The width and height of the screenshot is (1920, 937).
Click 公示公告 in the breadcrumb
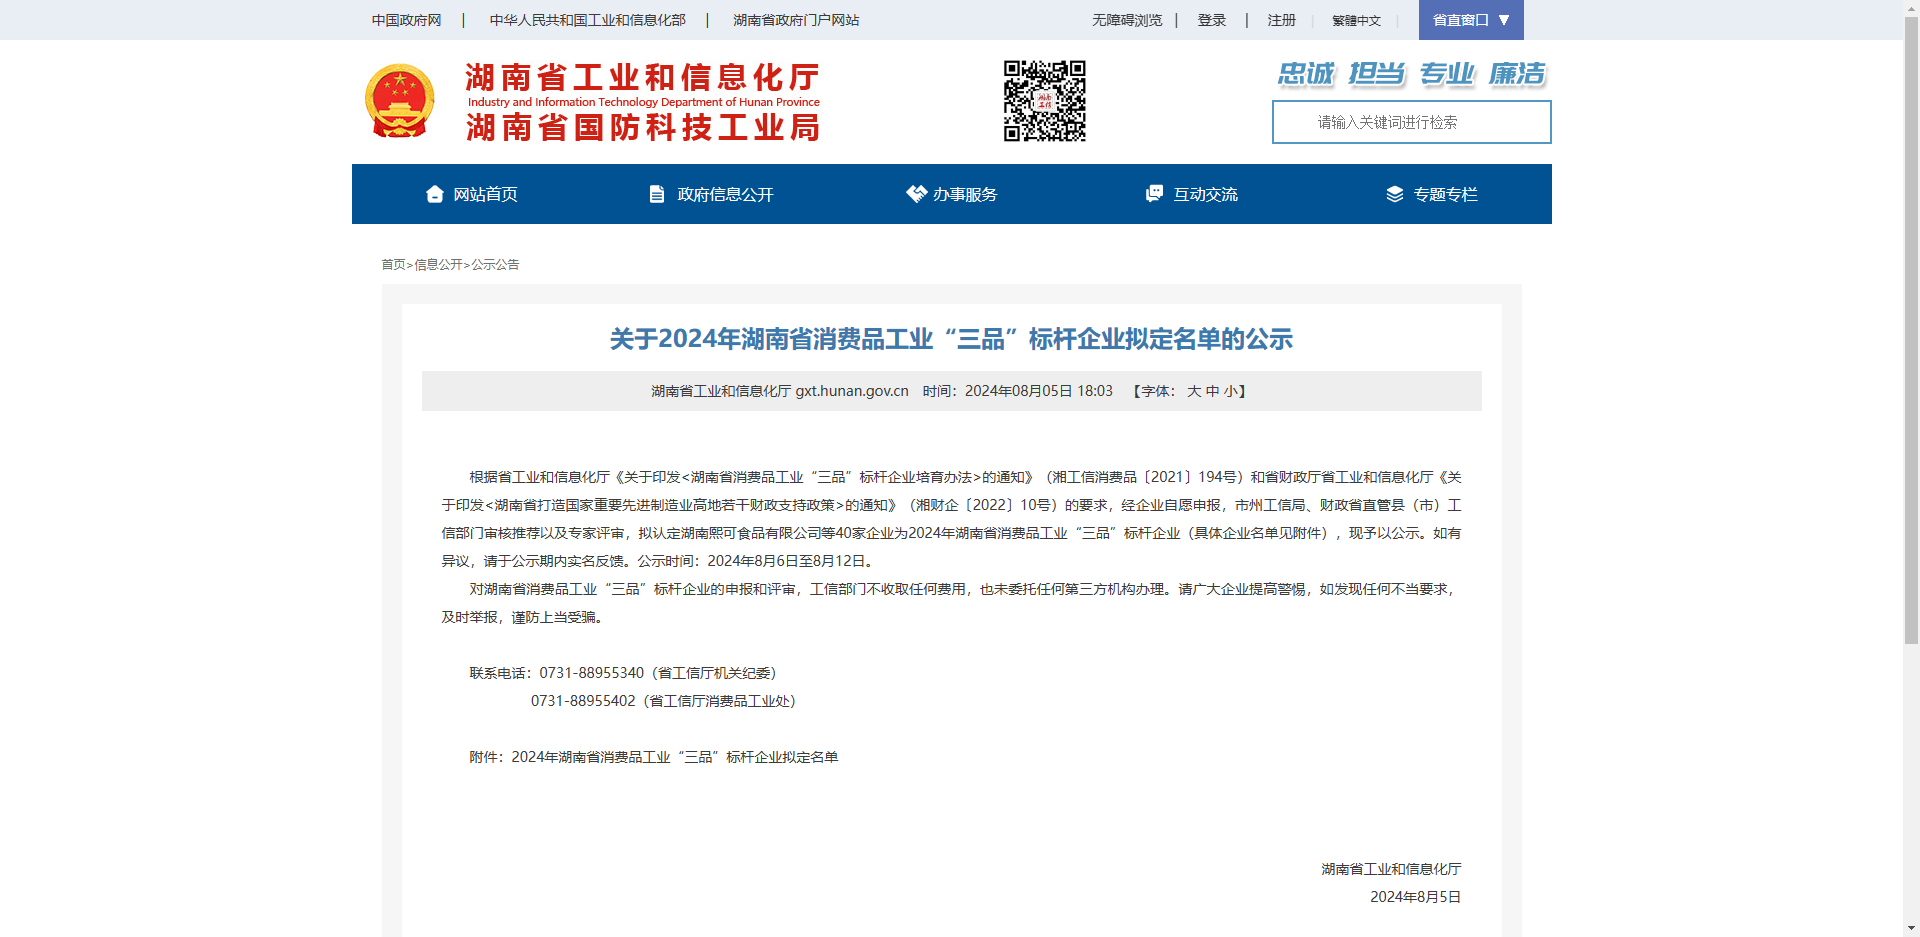tap(495, 264)
